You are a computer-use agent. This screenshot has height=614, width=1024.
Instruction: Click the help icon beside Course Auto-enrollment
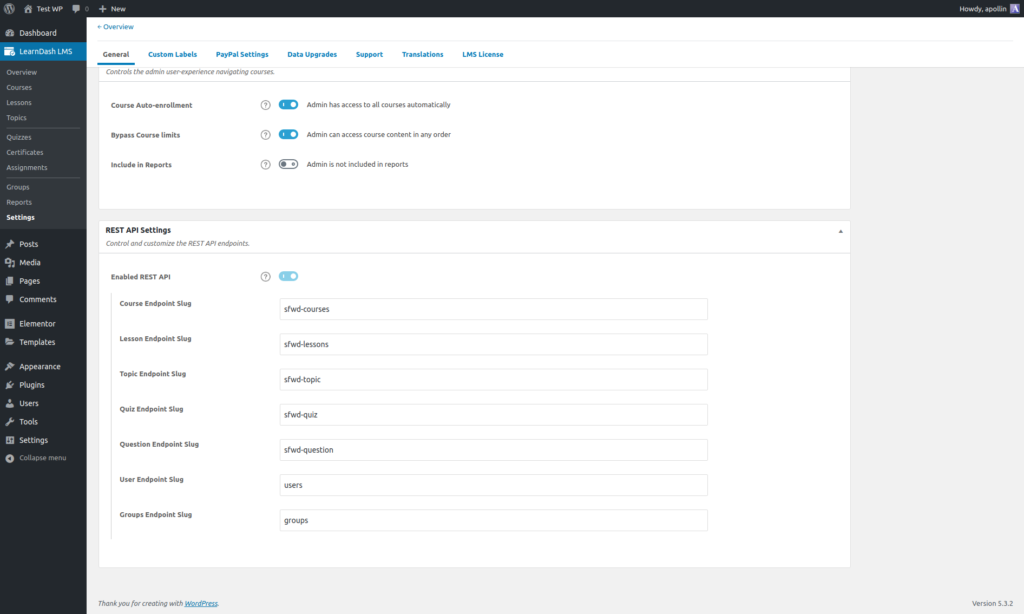coord(265,105)
